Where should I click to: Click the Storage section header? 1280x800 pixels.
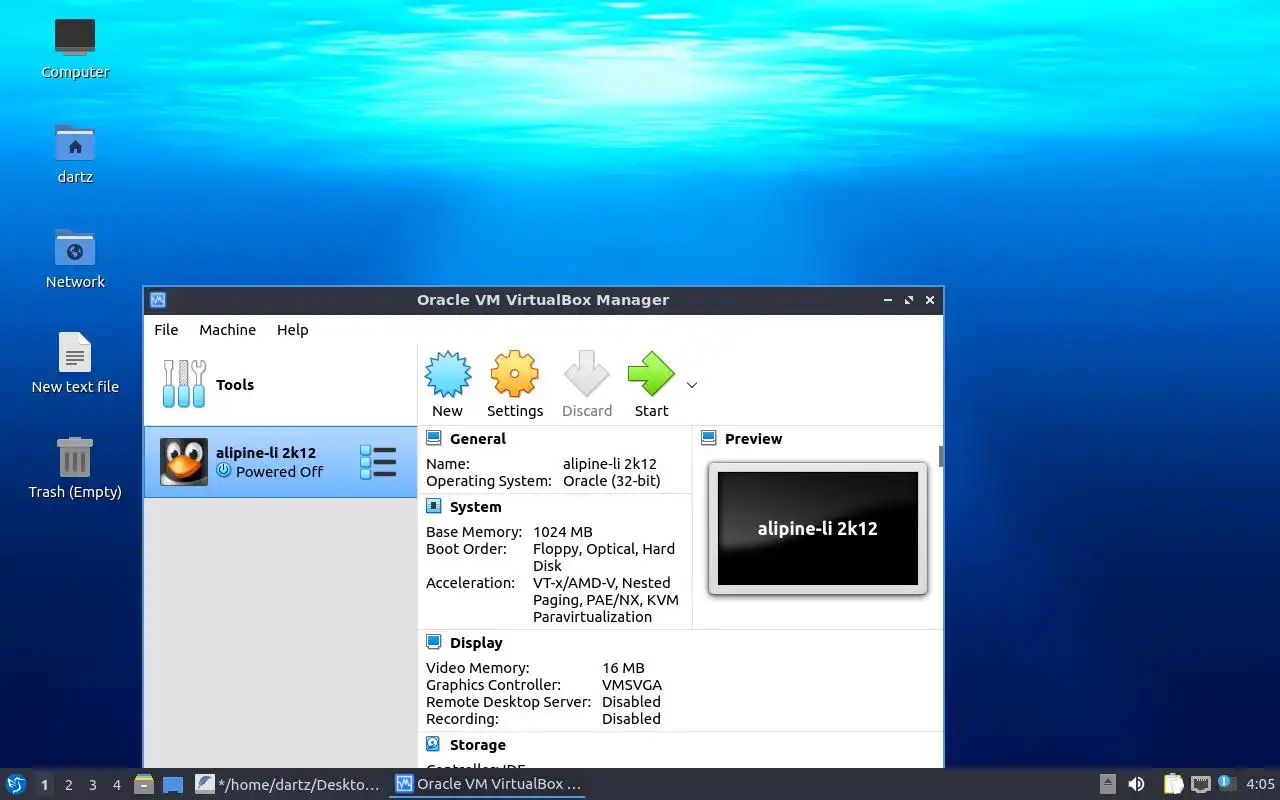[x=477, y=745]
